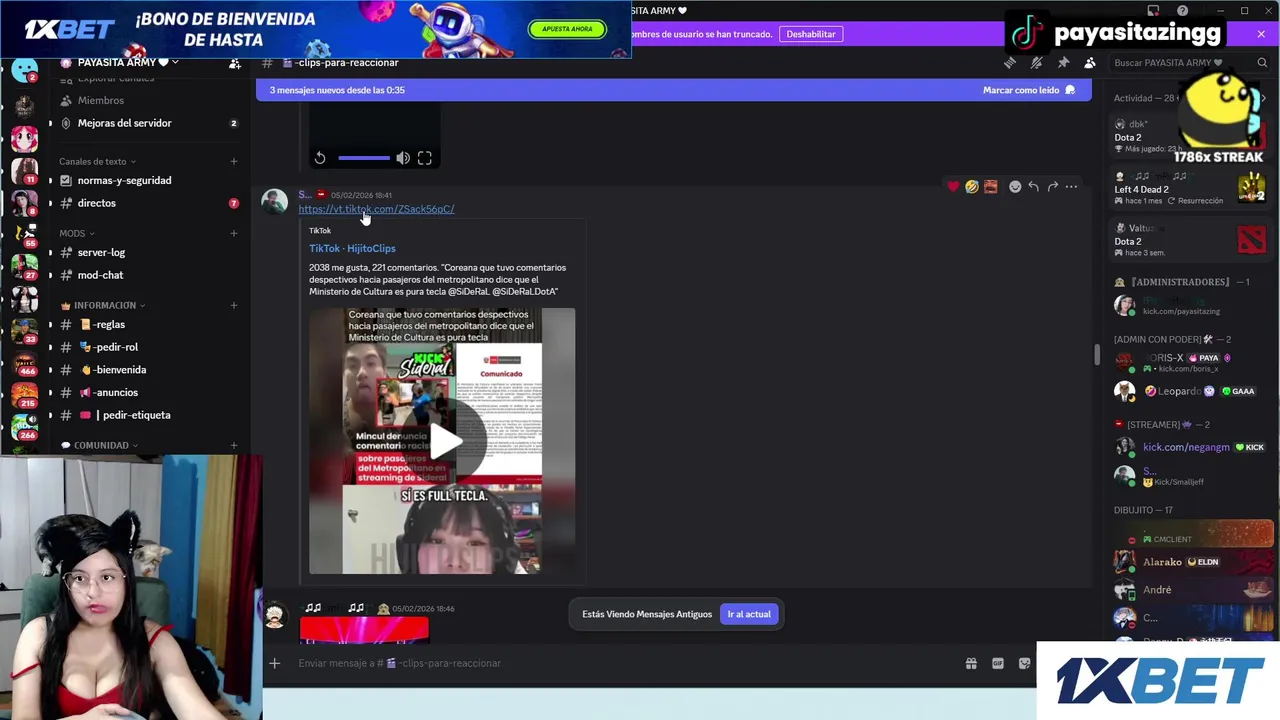Image resolution: width=1280 pixels, height=720 pixels.
Task: Open the gift icon in message bar
Action: (971, 663)
